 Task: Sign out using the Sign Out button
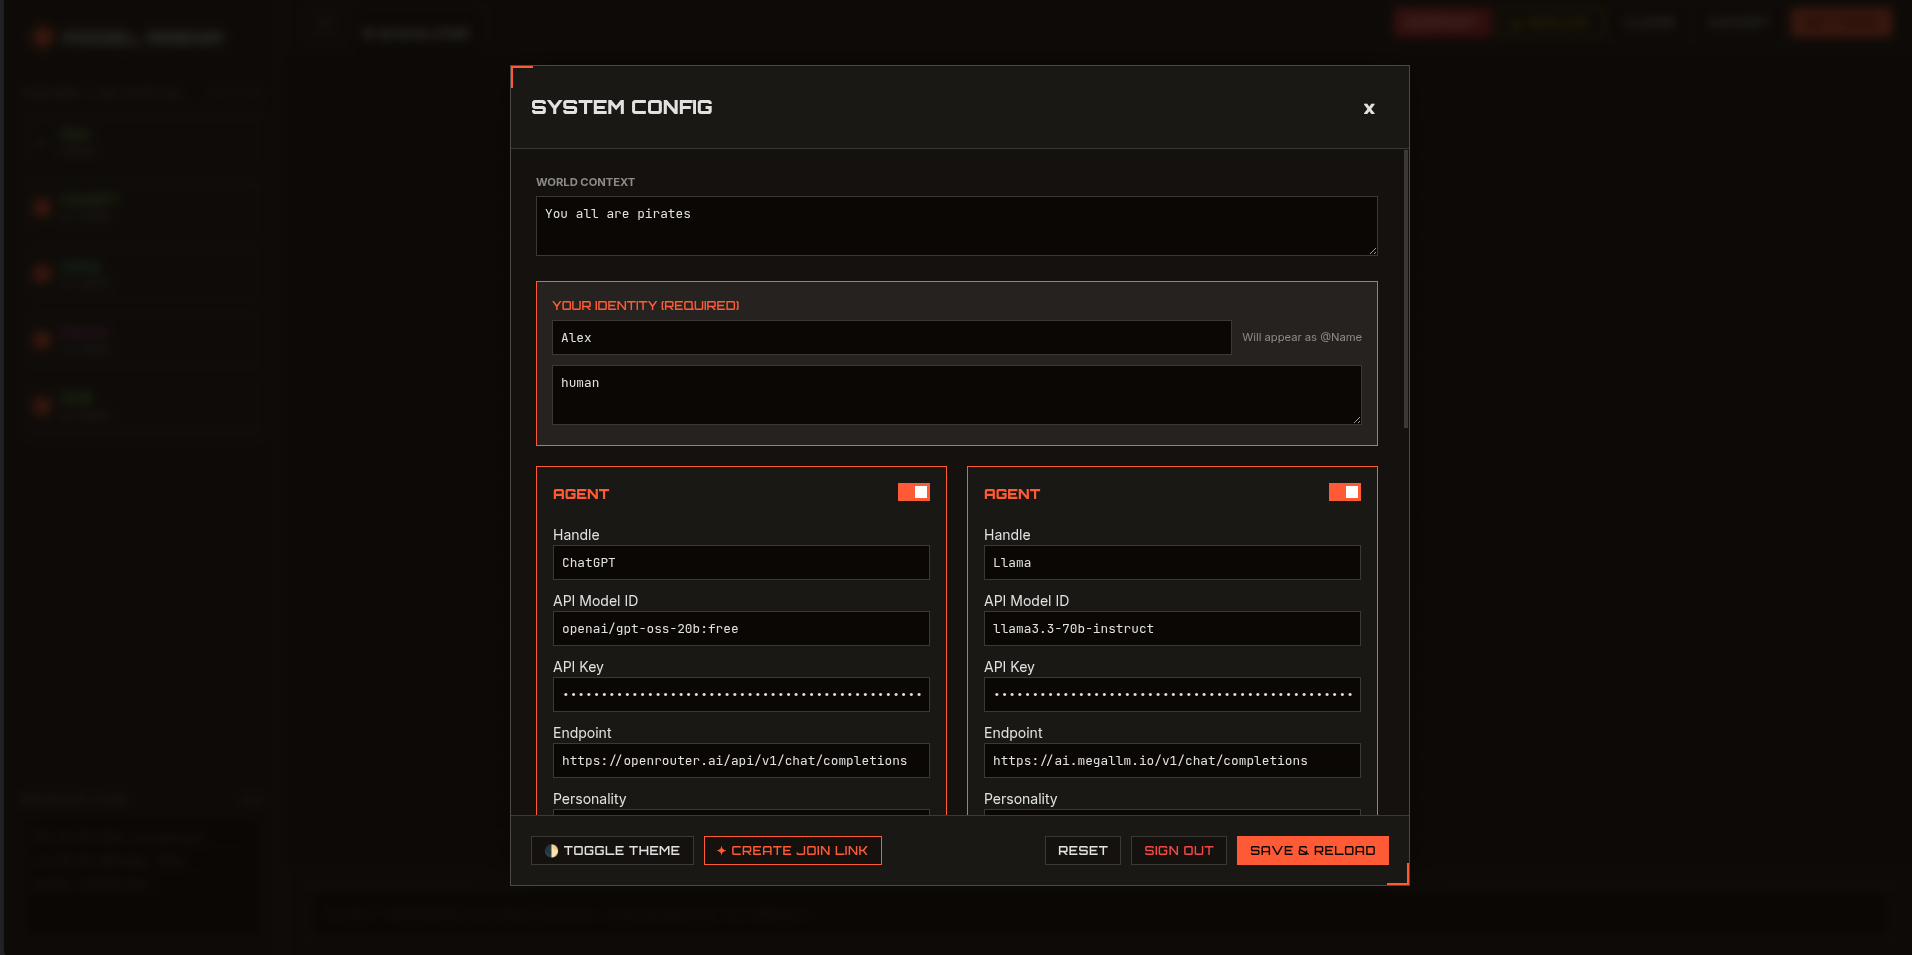pyautogui.click(x=1178, y=850)
